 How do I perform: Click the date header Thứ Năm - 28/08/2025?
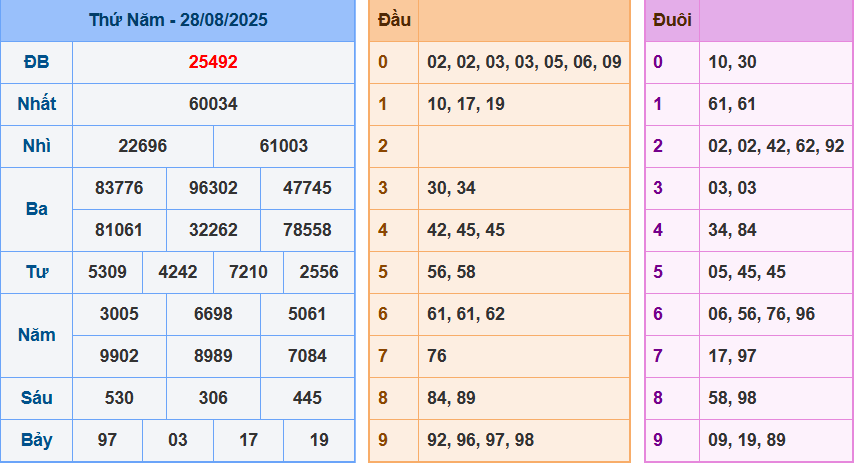[x=178, y=20]
